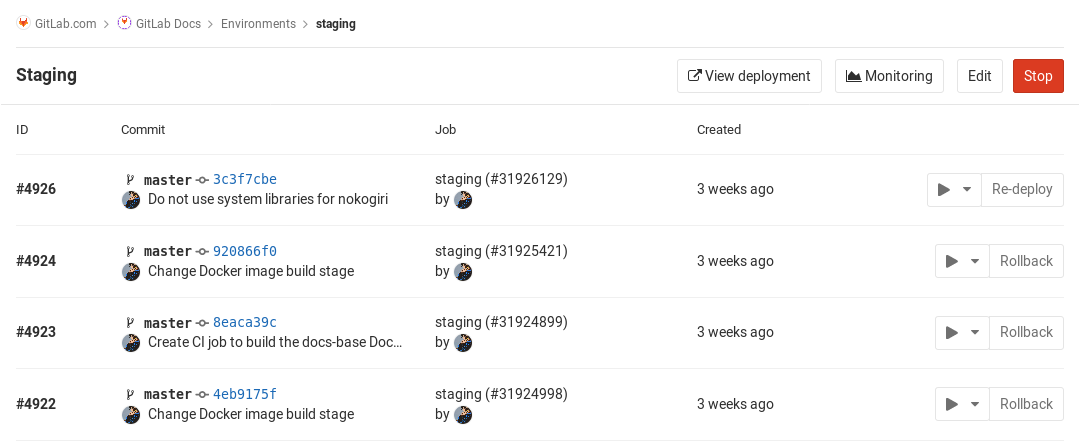
Task: Click job author avatar in row #4924
Action: (463, 271)
